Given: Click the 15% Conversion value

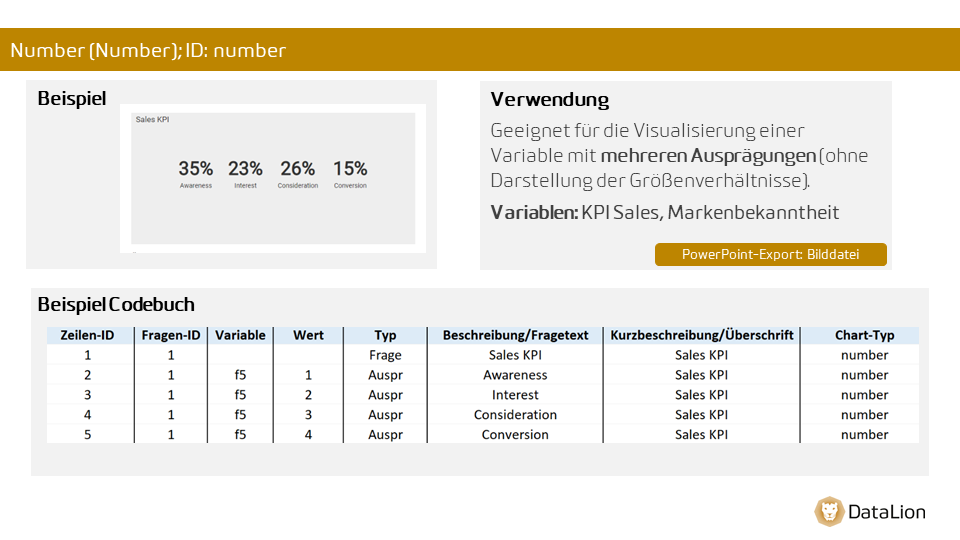Looking at the screenshot, I should 350,173.
